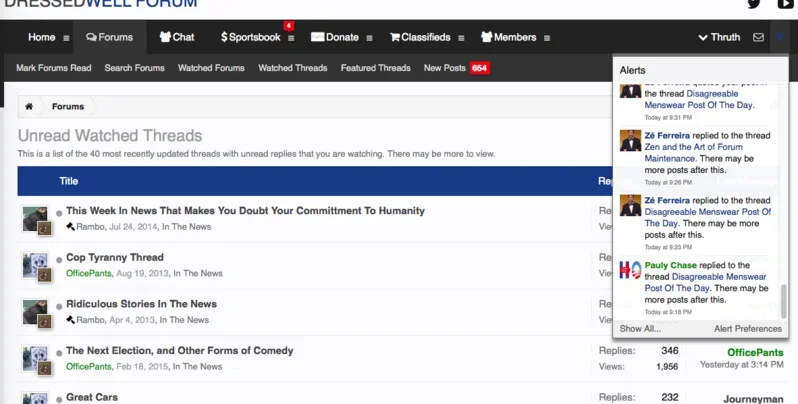The image size is (798, 404).
Task: Click the red 4 badge above Sportsbook
Action: tap(289, 25)
